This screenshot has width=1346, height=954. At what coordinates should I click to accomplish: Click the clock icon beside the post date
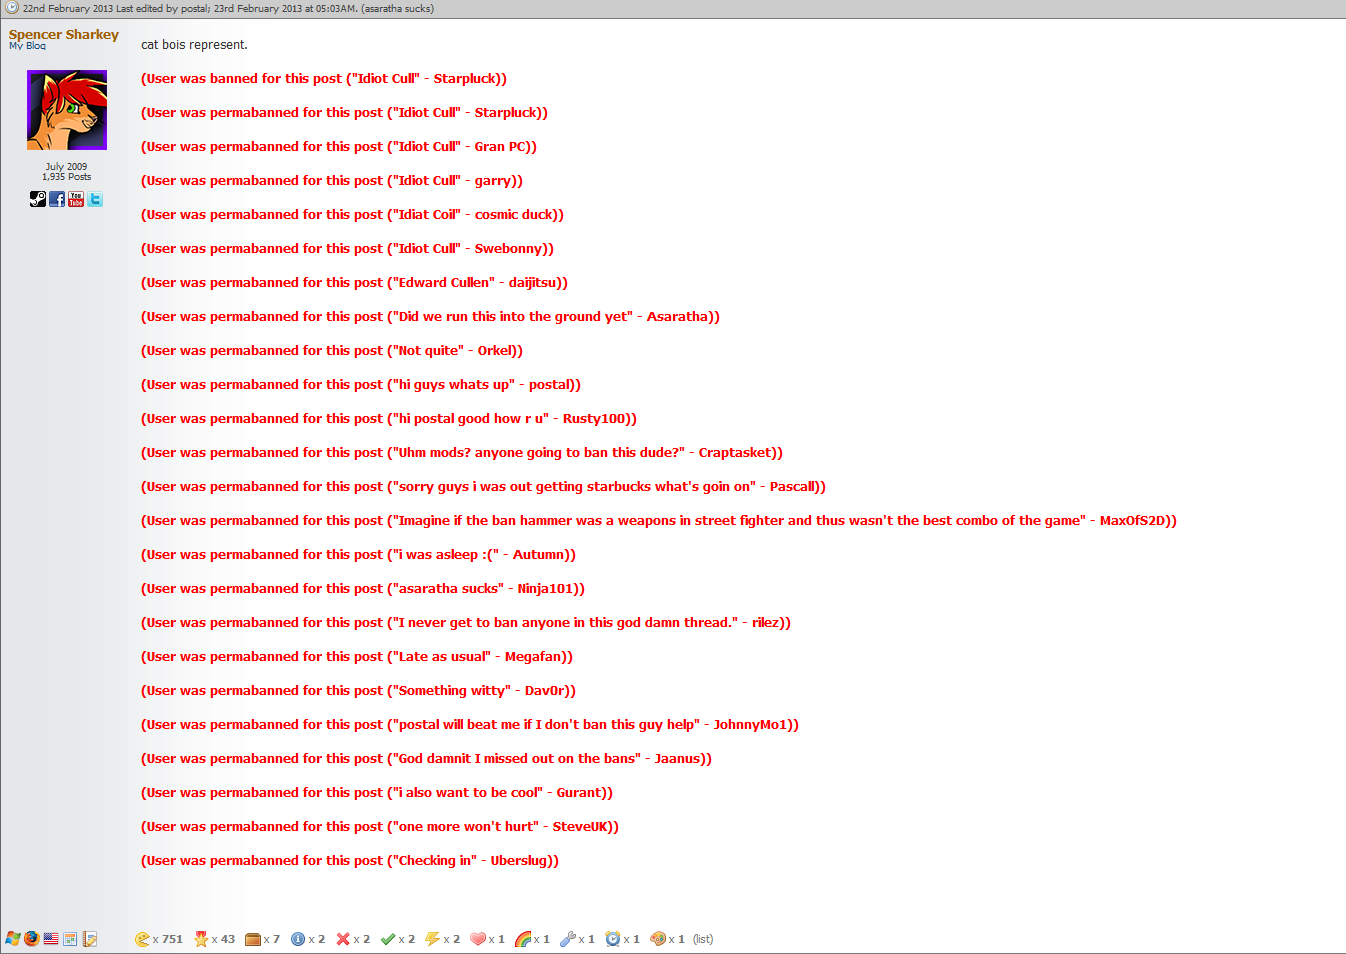tap(12, 8)
